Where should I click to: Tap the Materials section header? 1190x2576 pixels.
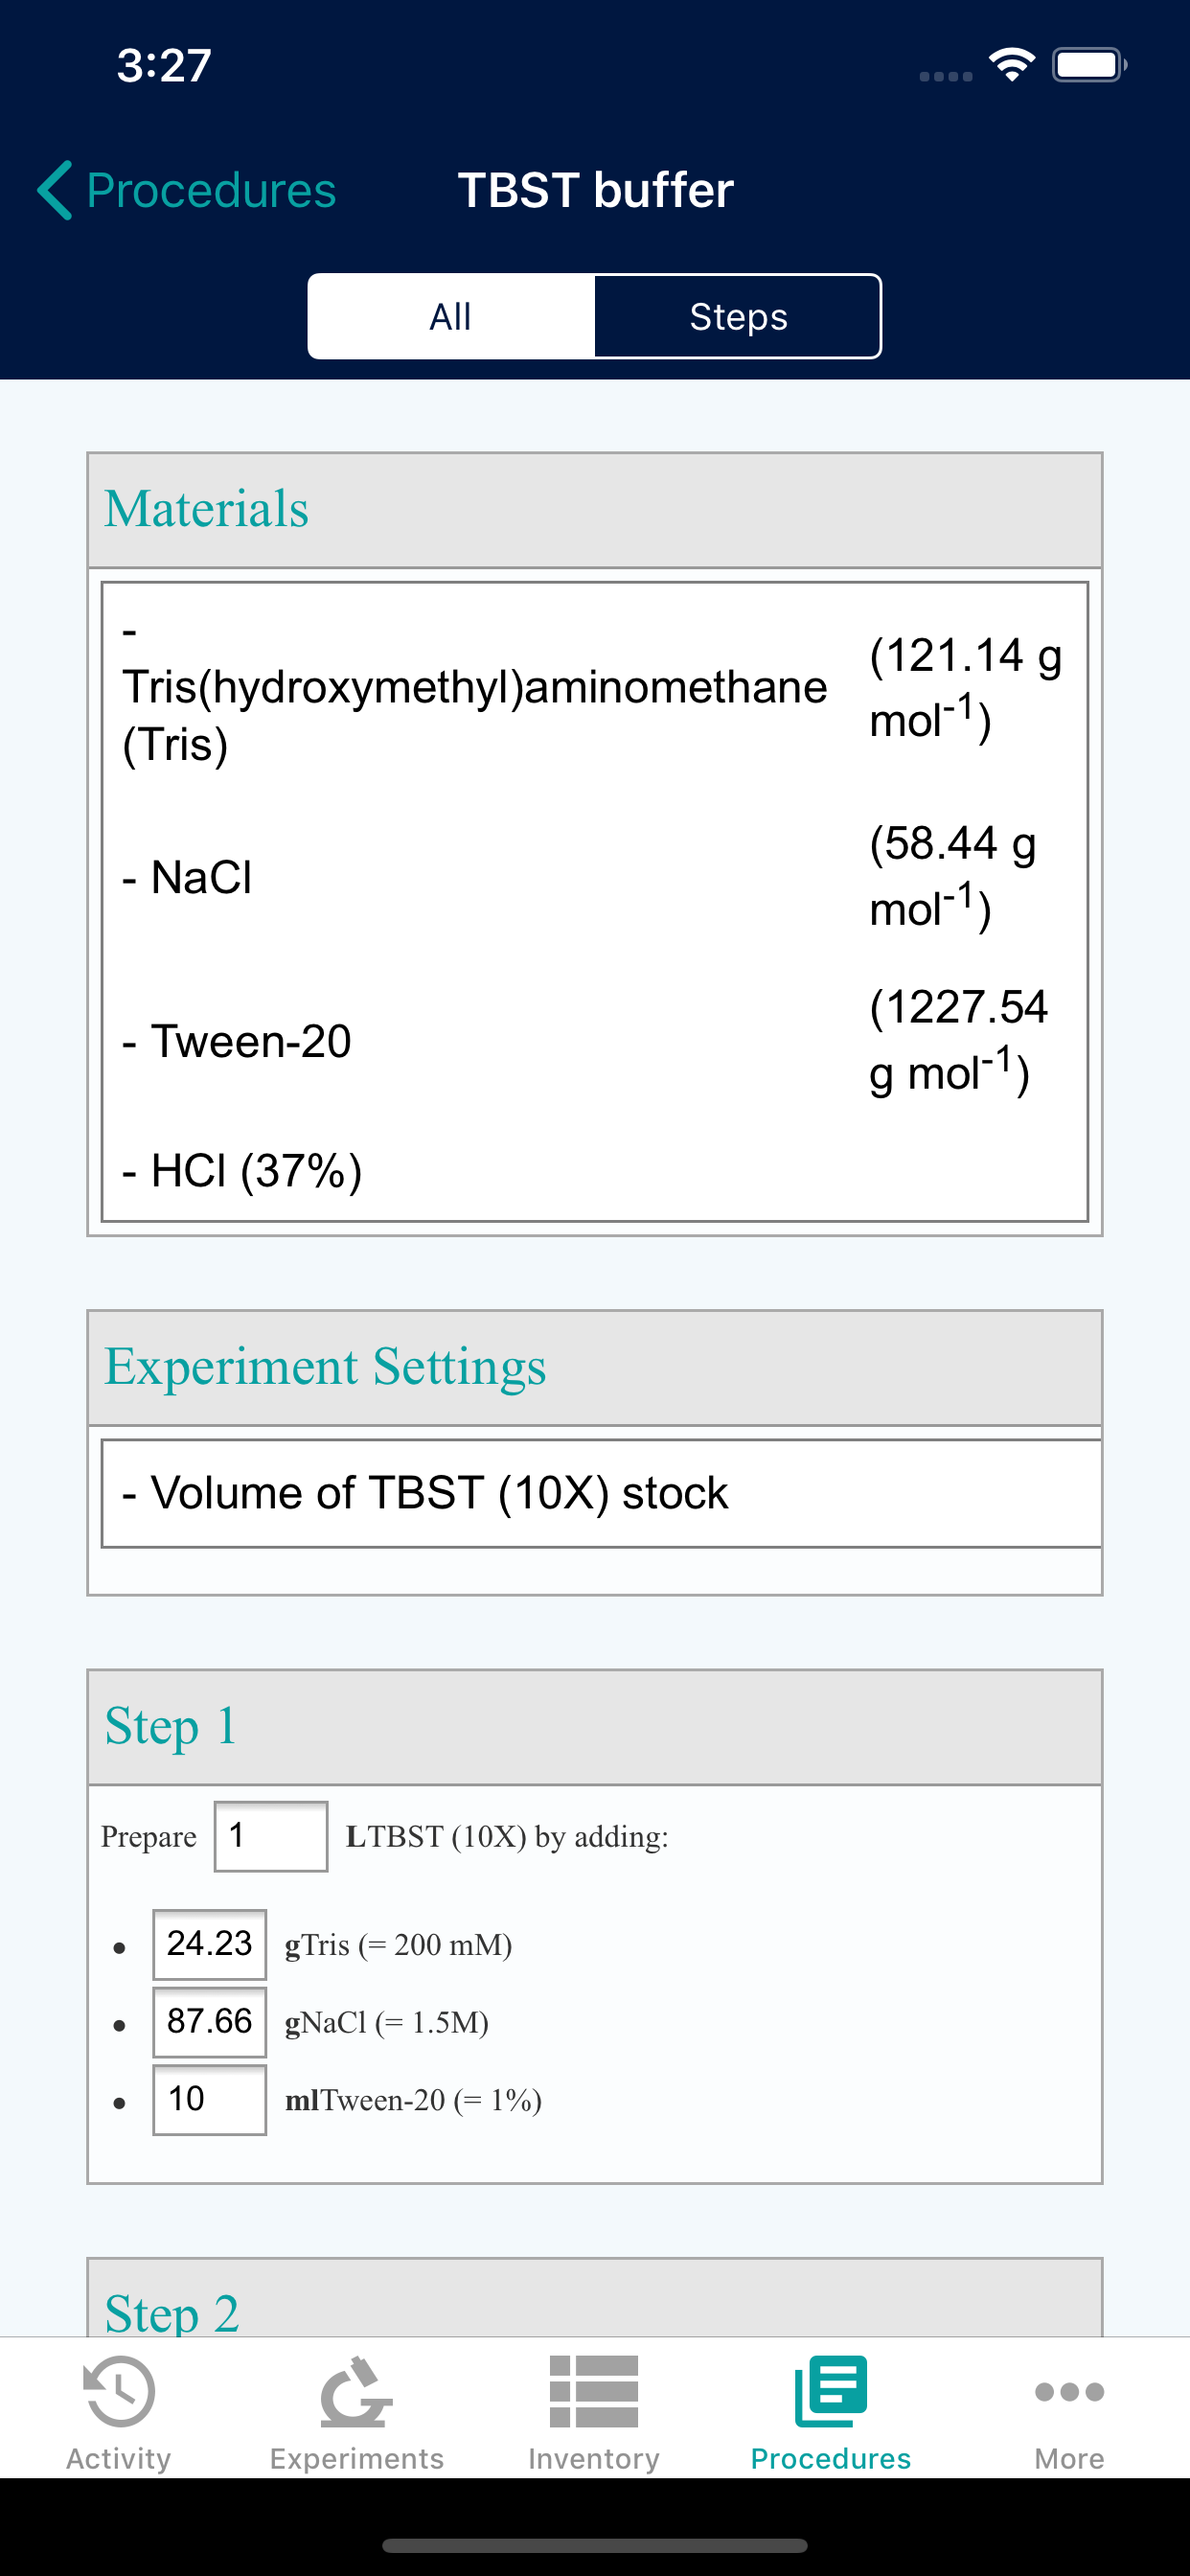coord(595,510)
